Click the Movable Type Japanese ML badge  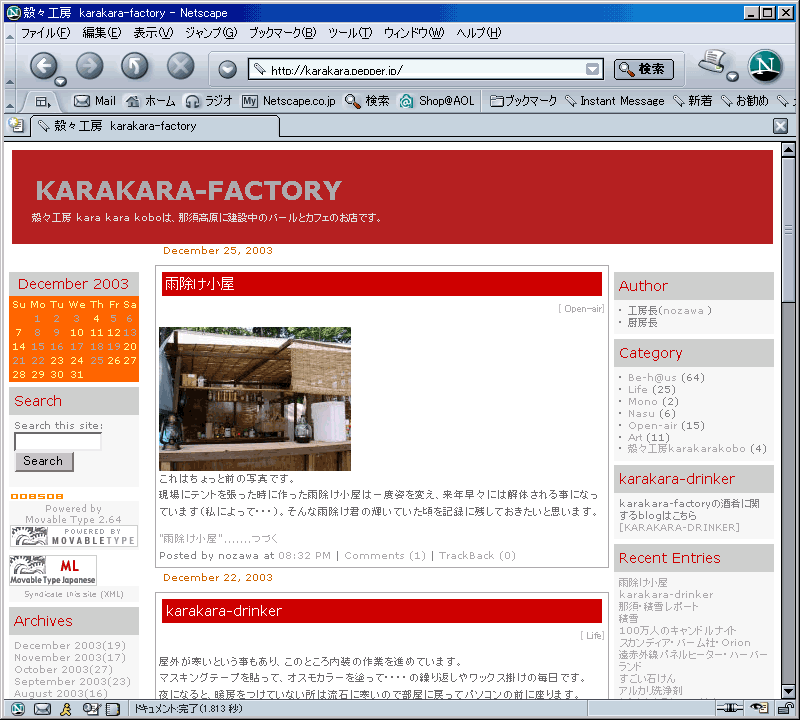tap(53, 570)
